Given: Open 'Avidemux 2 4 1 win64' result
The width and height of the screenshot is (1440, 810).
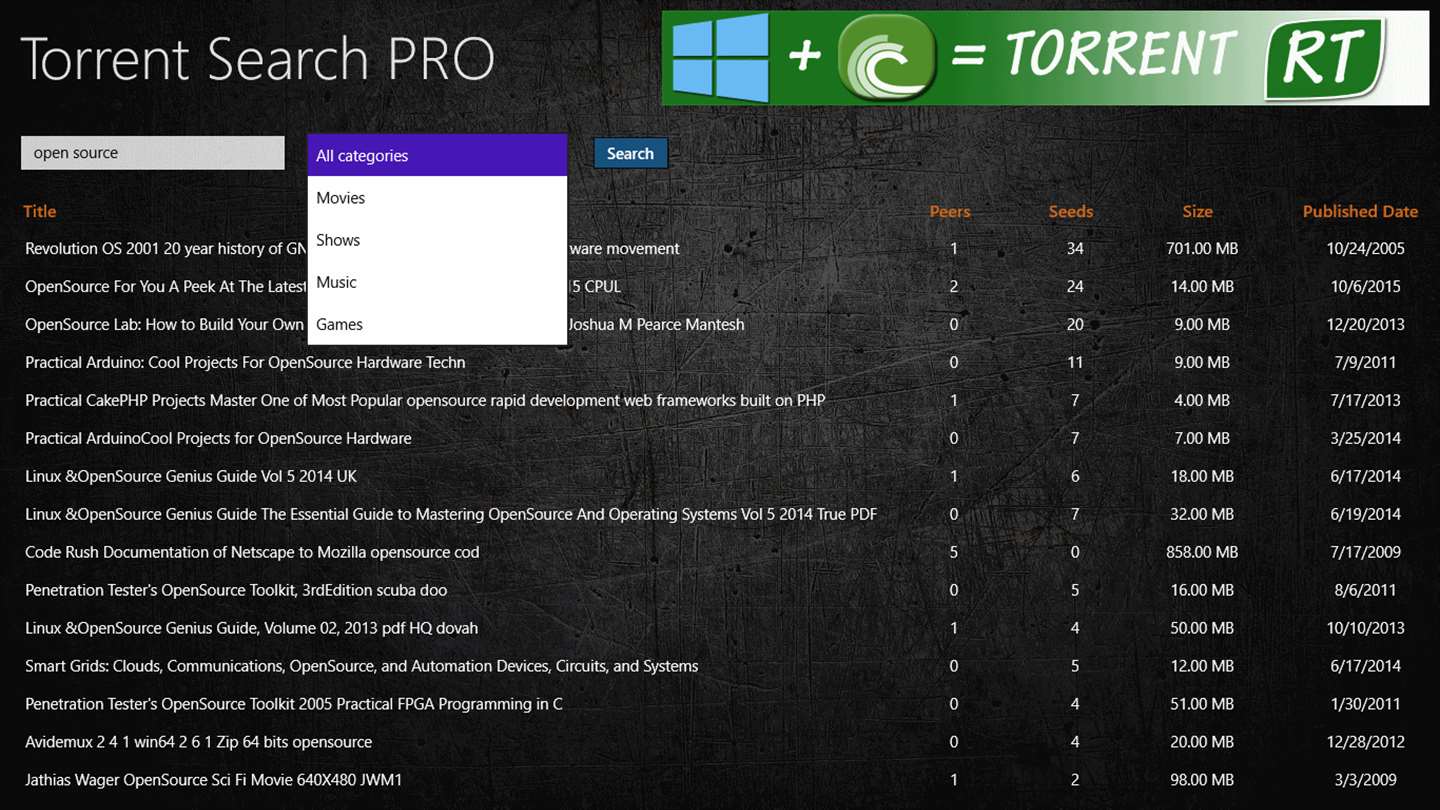Looking at the screenshot, I should tap(199, 742).
